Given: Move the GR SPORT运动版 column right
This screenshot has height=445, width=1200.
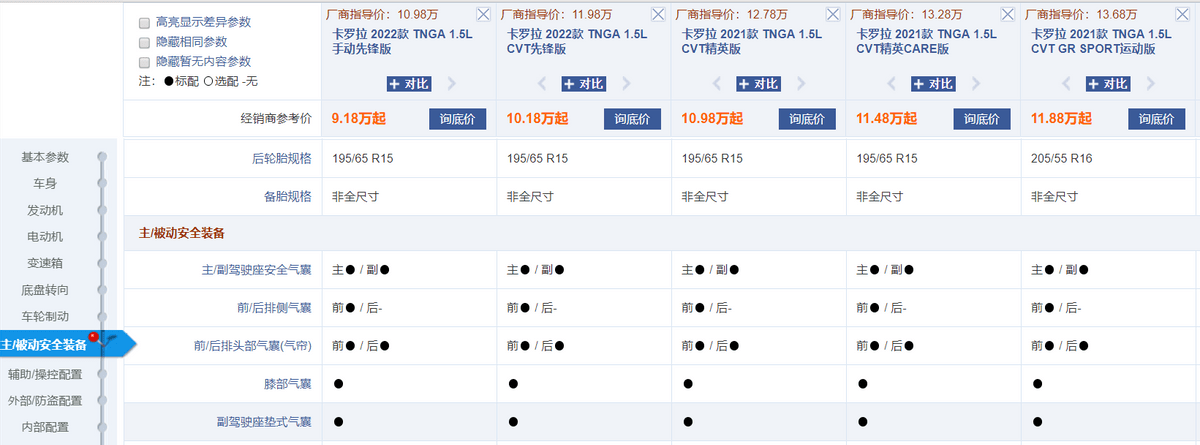Looking at the screenshot, I should 1152,84.
